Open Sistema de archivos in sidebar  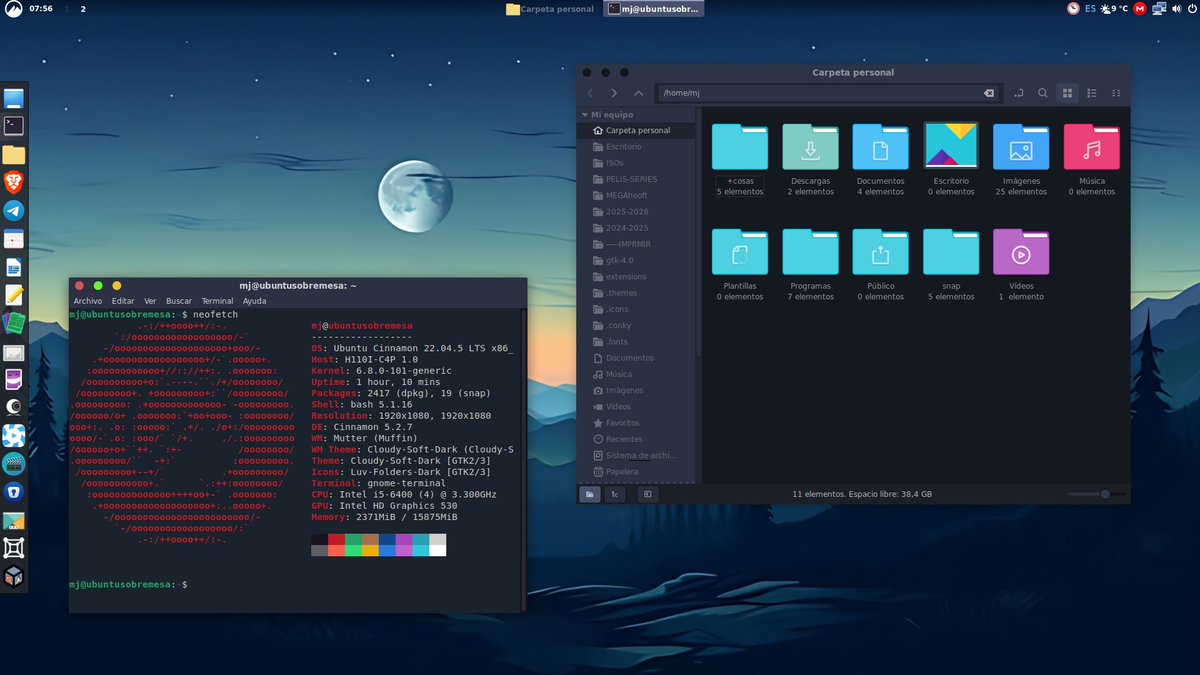637,455
